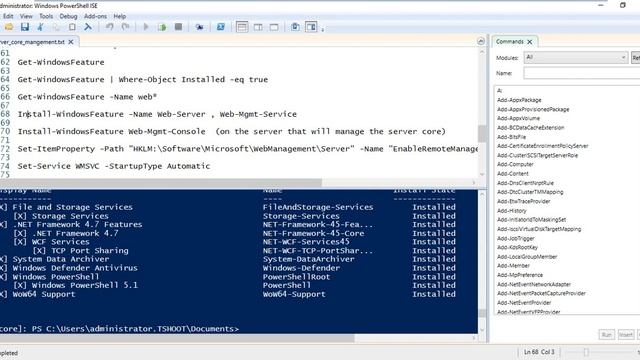Close the Commands add-on tab

pyautogui.click(x=530, y=42)
